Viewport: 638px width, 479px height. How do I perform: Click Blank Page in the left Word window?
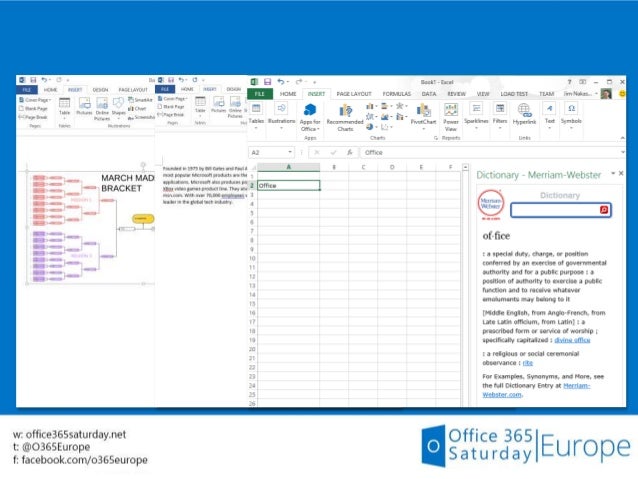(x=33, y=109)
